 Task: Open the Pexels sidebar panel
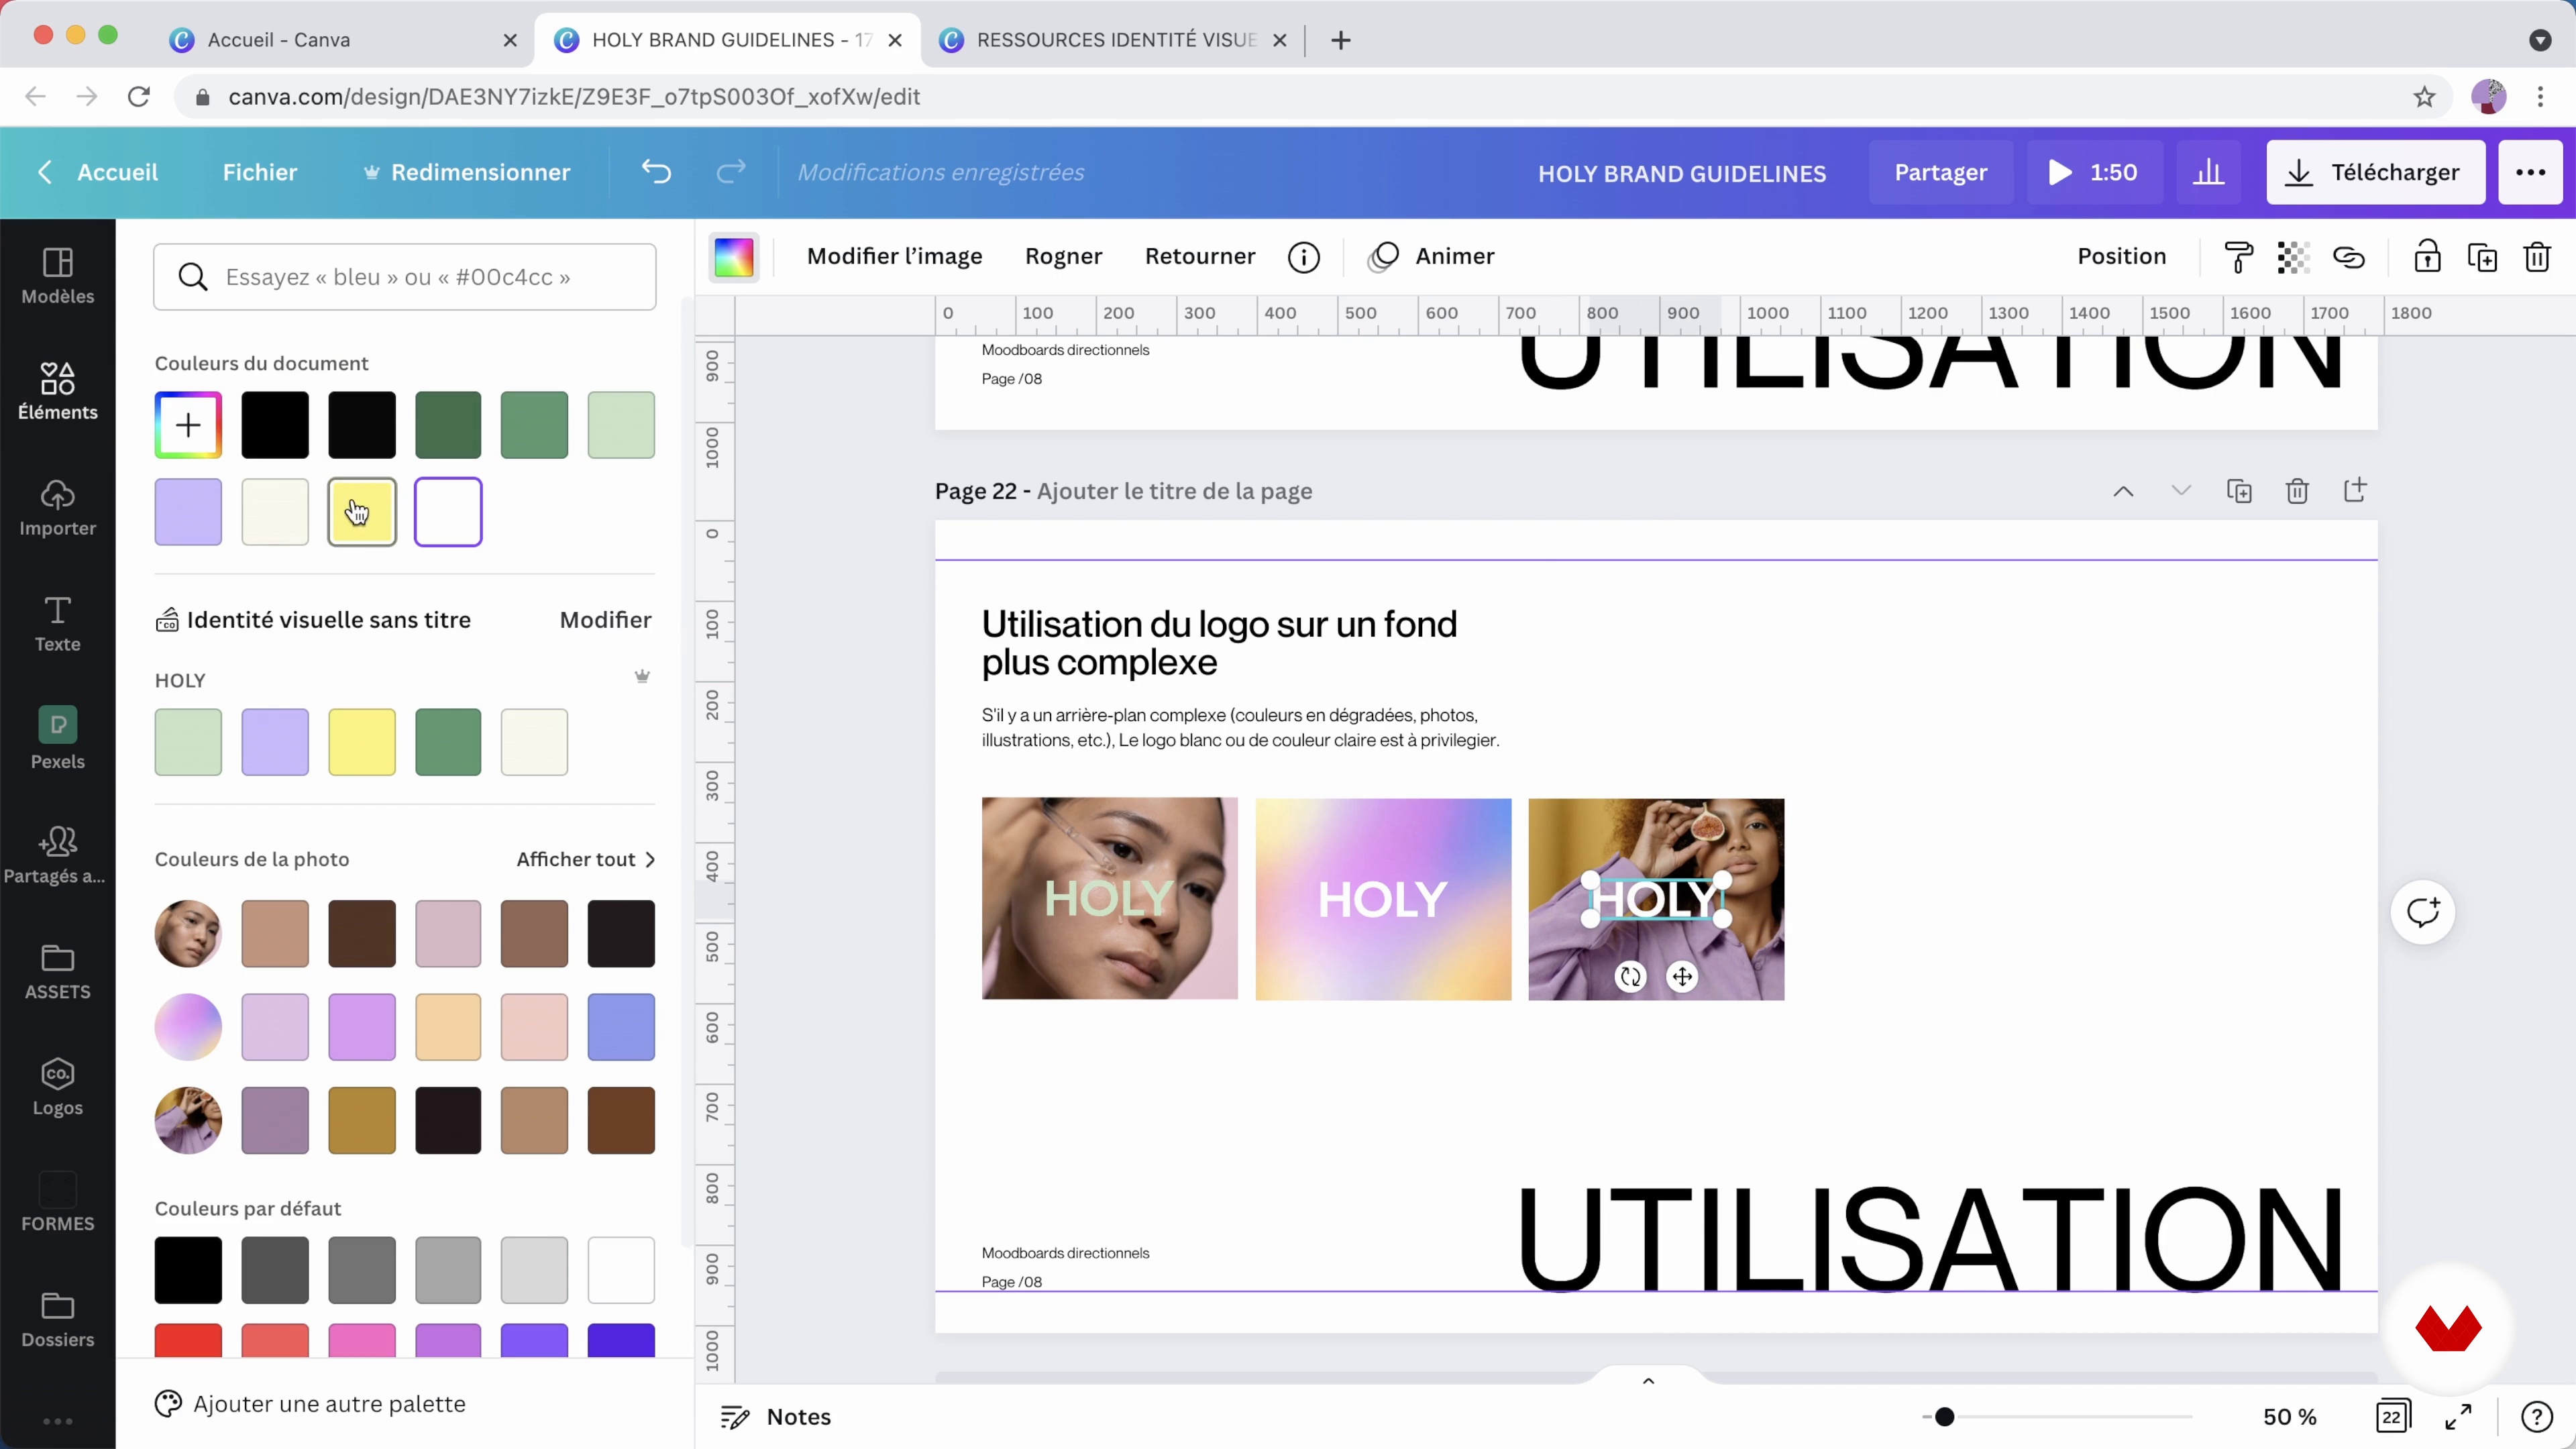coord(58,739)
